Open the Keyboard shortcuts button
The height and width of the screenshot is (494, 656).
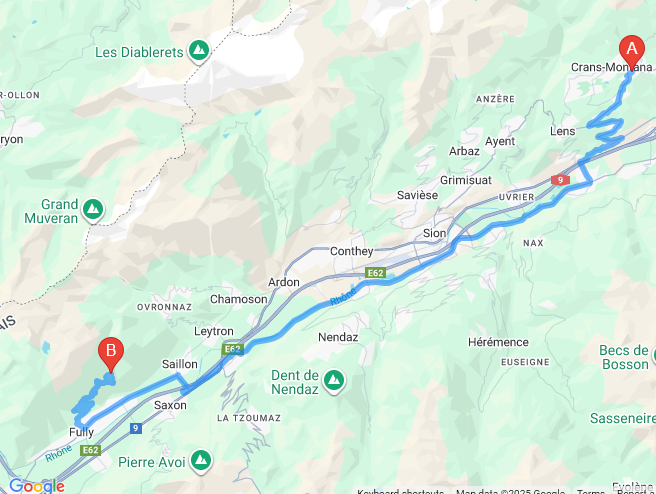click(401, 491)
